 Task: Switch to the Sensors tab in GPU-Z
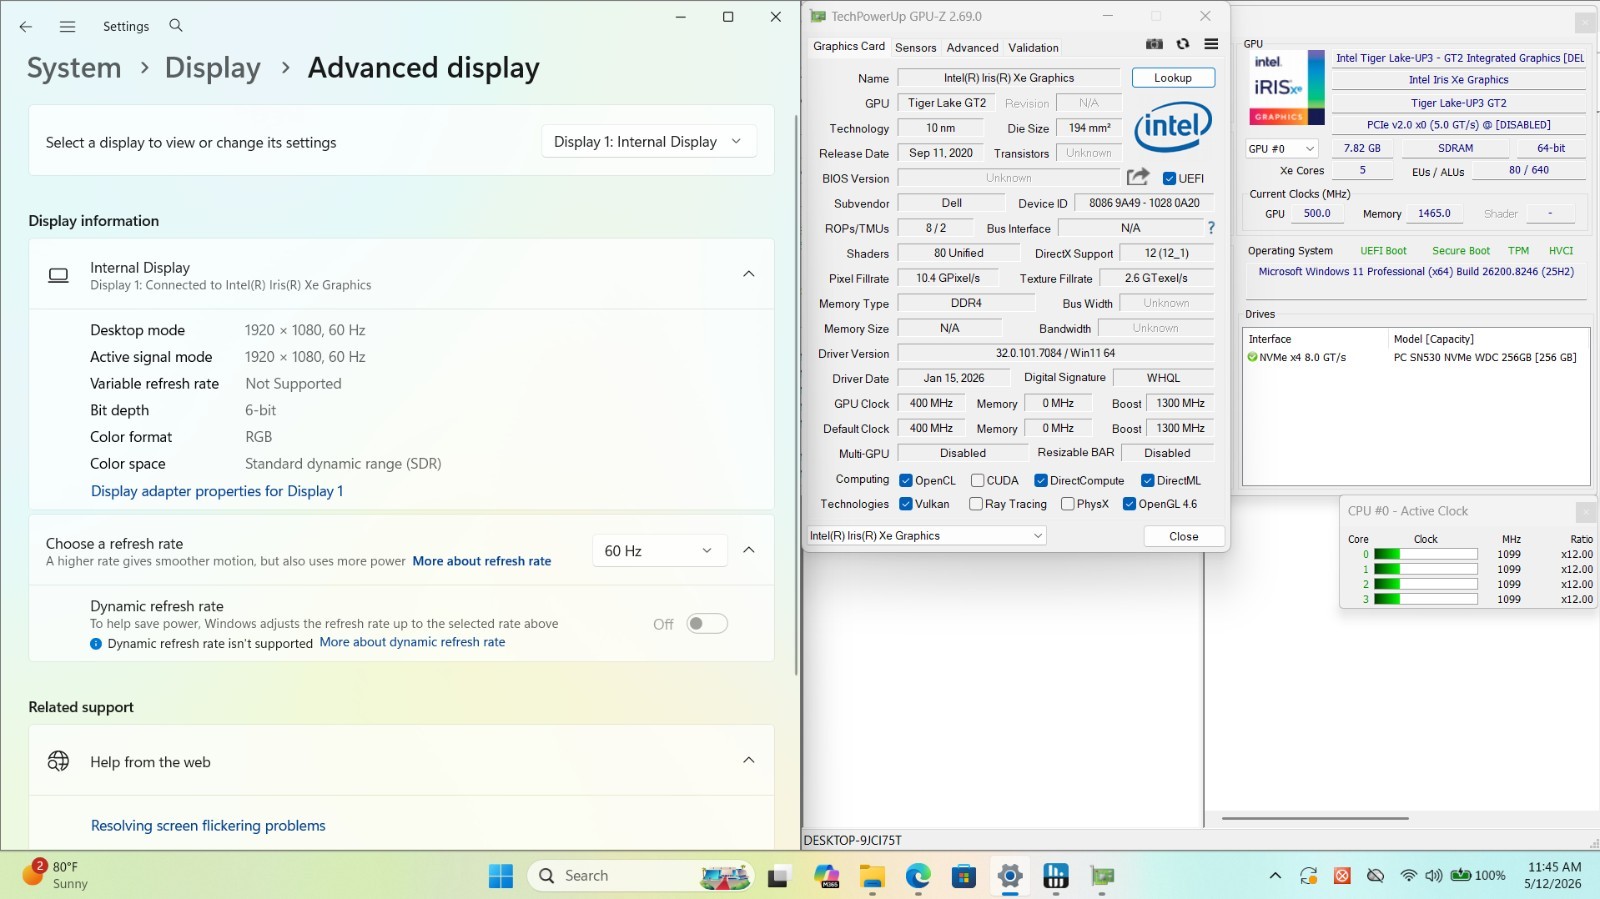[x=916, y=47]
